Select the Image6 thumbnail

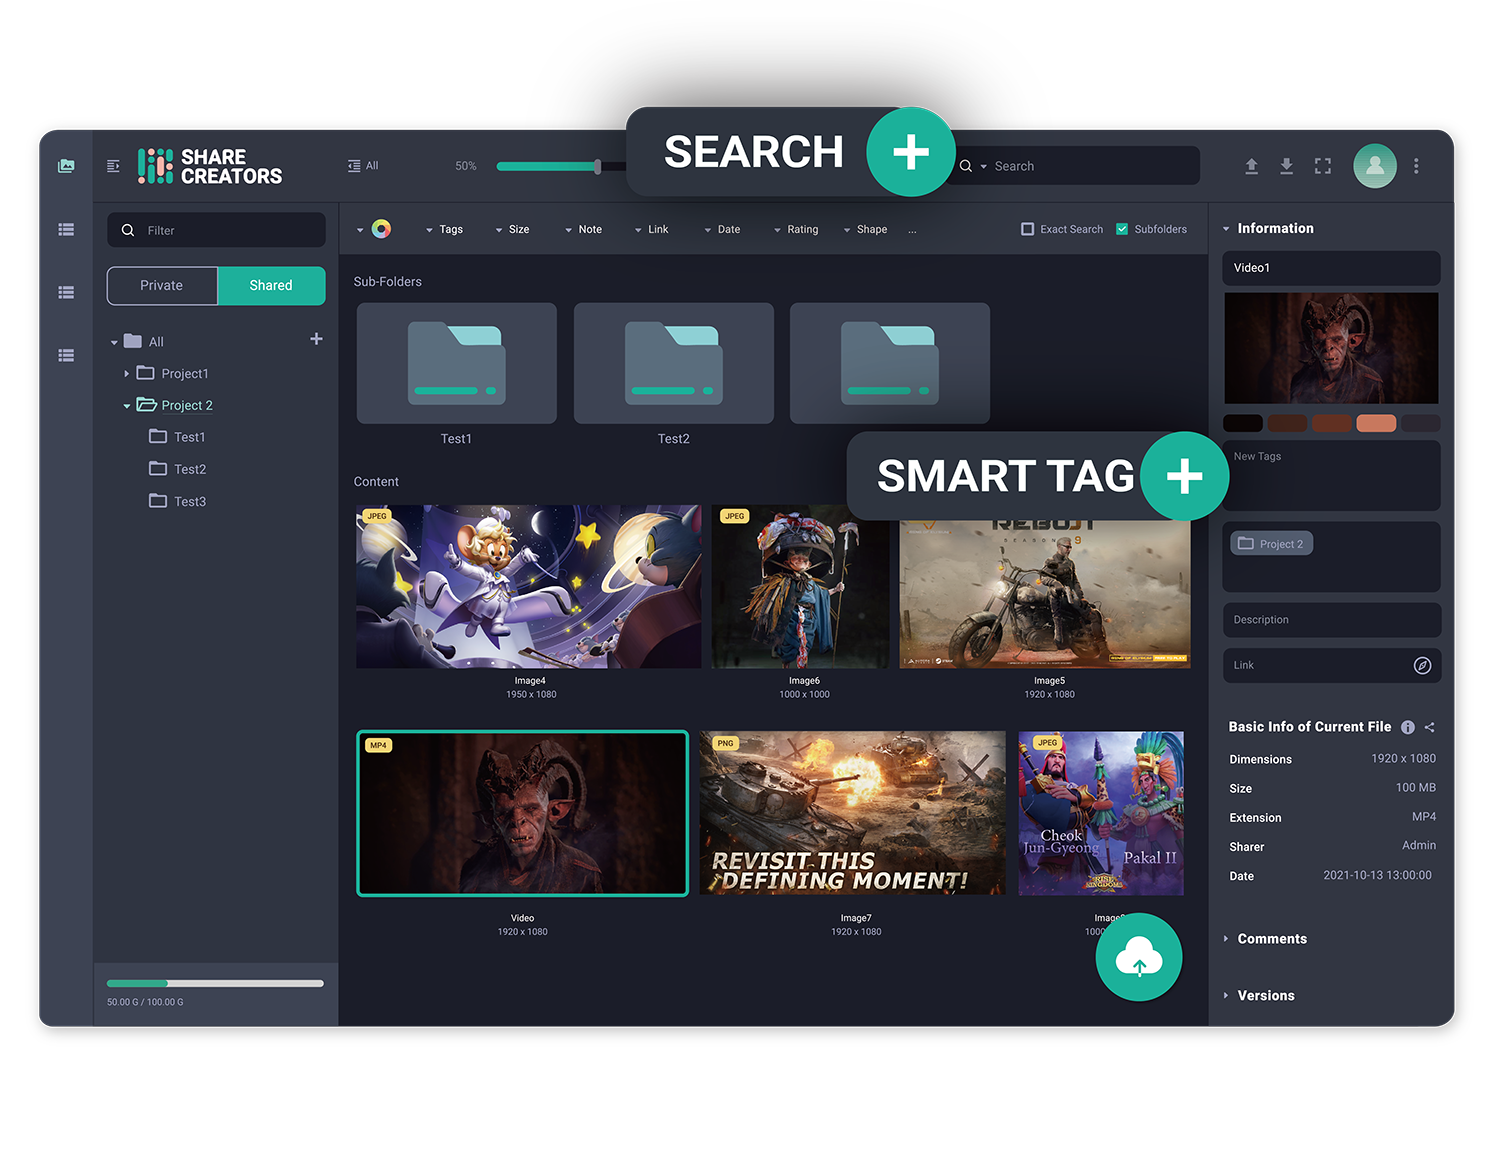point(800,586)
